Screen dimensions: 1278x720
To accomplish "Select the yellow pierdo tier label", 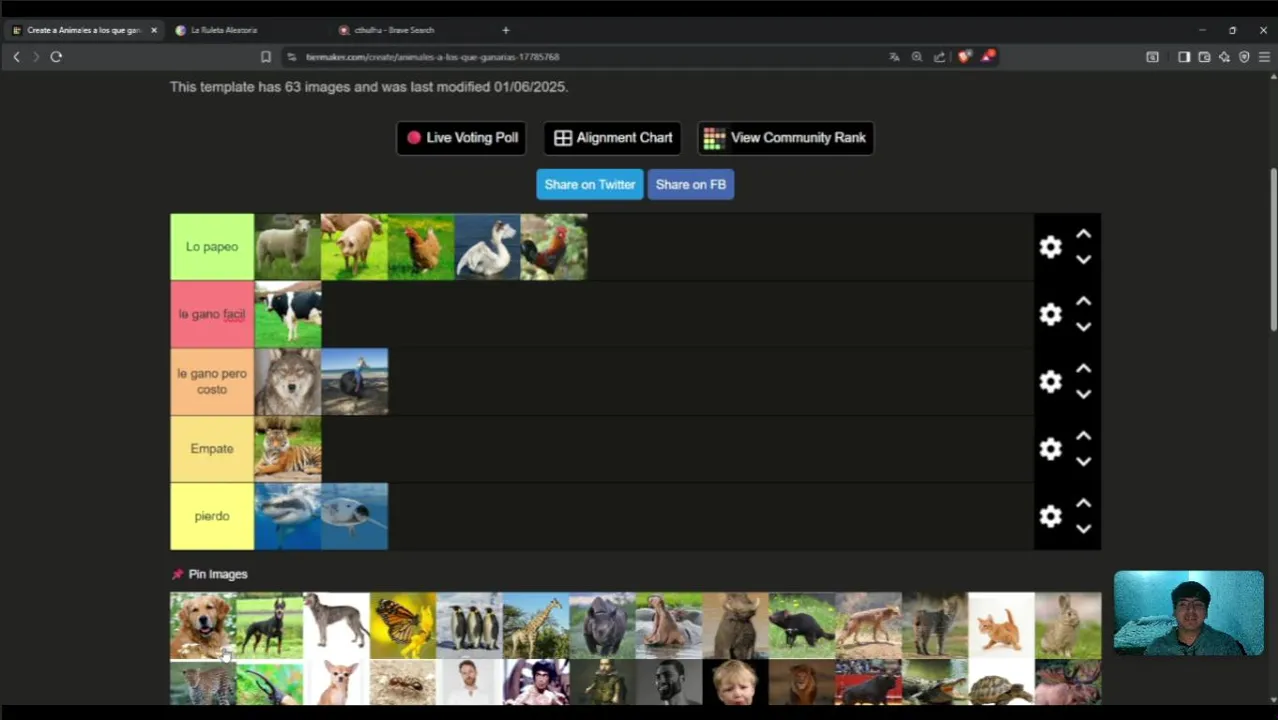I will tap(212, 516).
